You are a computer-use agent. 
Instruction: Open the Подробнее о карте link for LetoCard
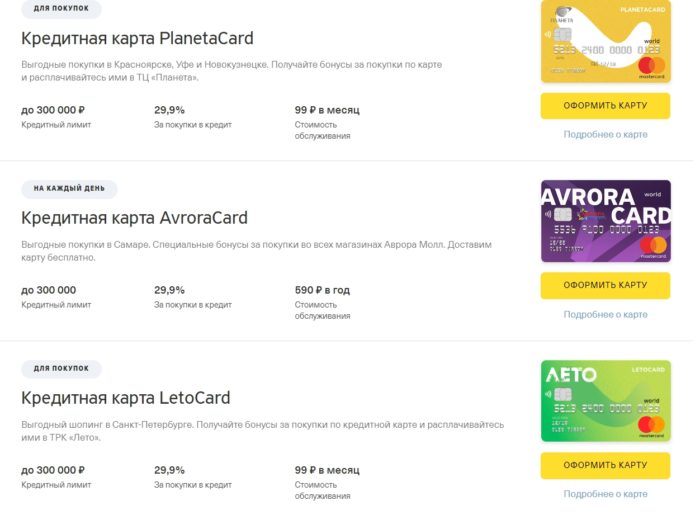point(605,494)
